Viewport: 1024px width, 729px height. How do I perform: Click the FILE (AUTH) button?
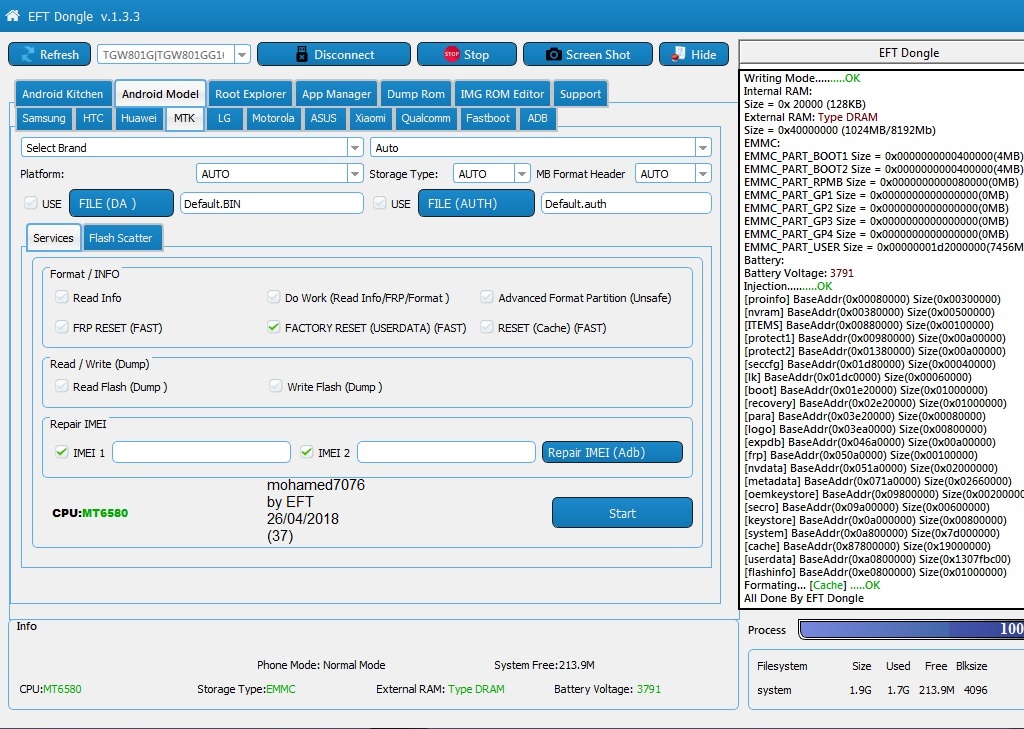point(476,203)
